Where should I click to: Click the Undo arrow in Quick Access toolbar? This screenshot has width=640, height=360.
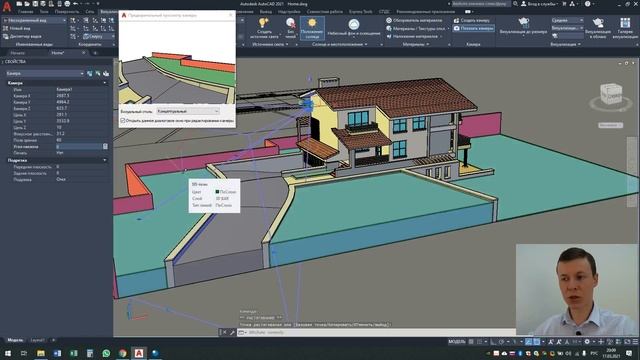pyautogui.click(x=76, y=4)
